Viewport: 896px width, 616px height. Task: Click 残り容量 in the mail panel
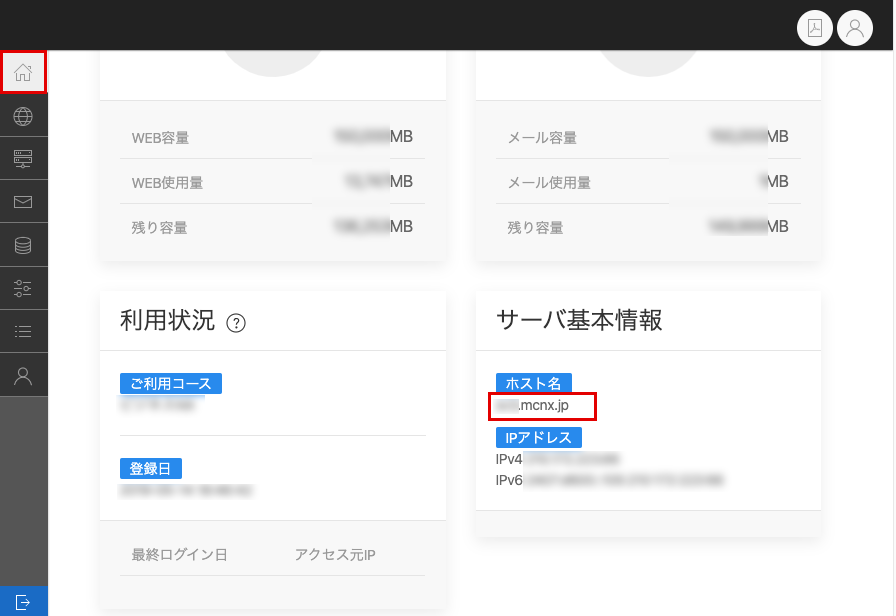pos(535,227)
